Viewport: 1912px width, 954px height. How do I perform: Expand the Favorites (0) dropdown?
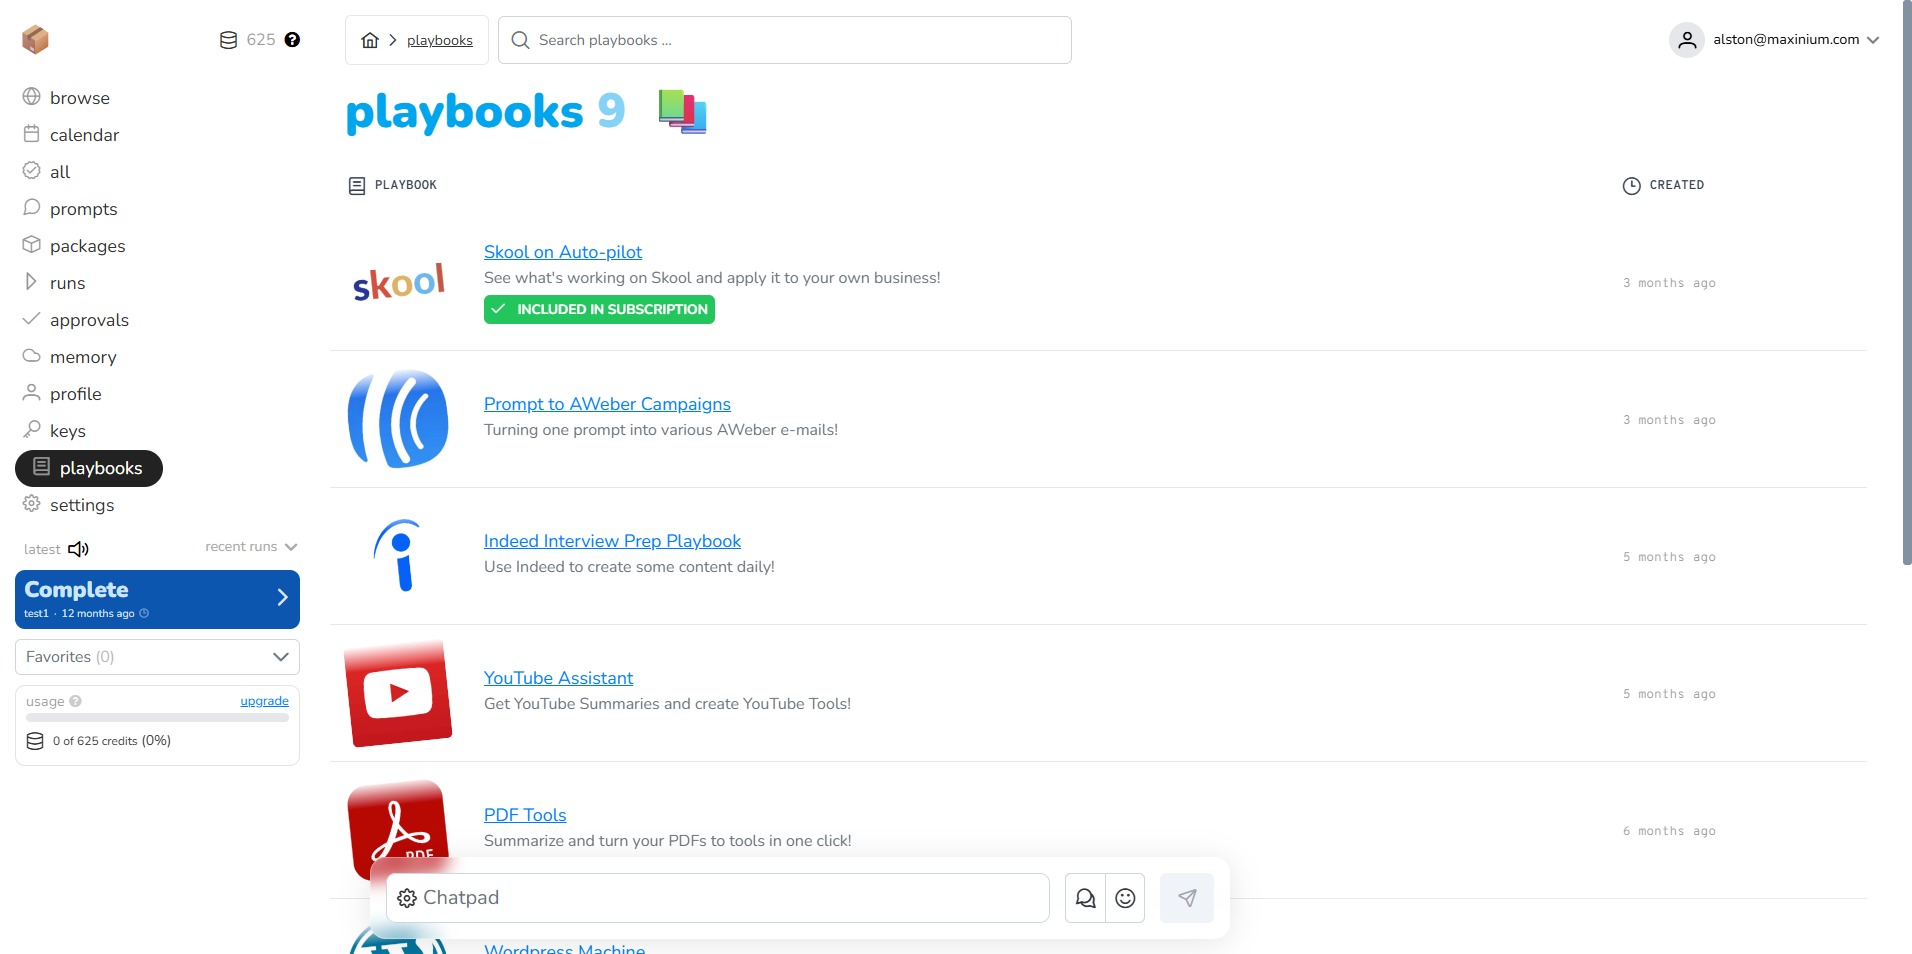157,657
